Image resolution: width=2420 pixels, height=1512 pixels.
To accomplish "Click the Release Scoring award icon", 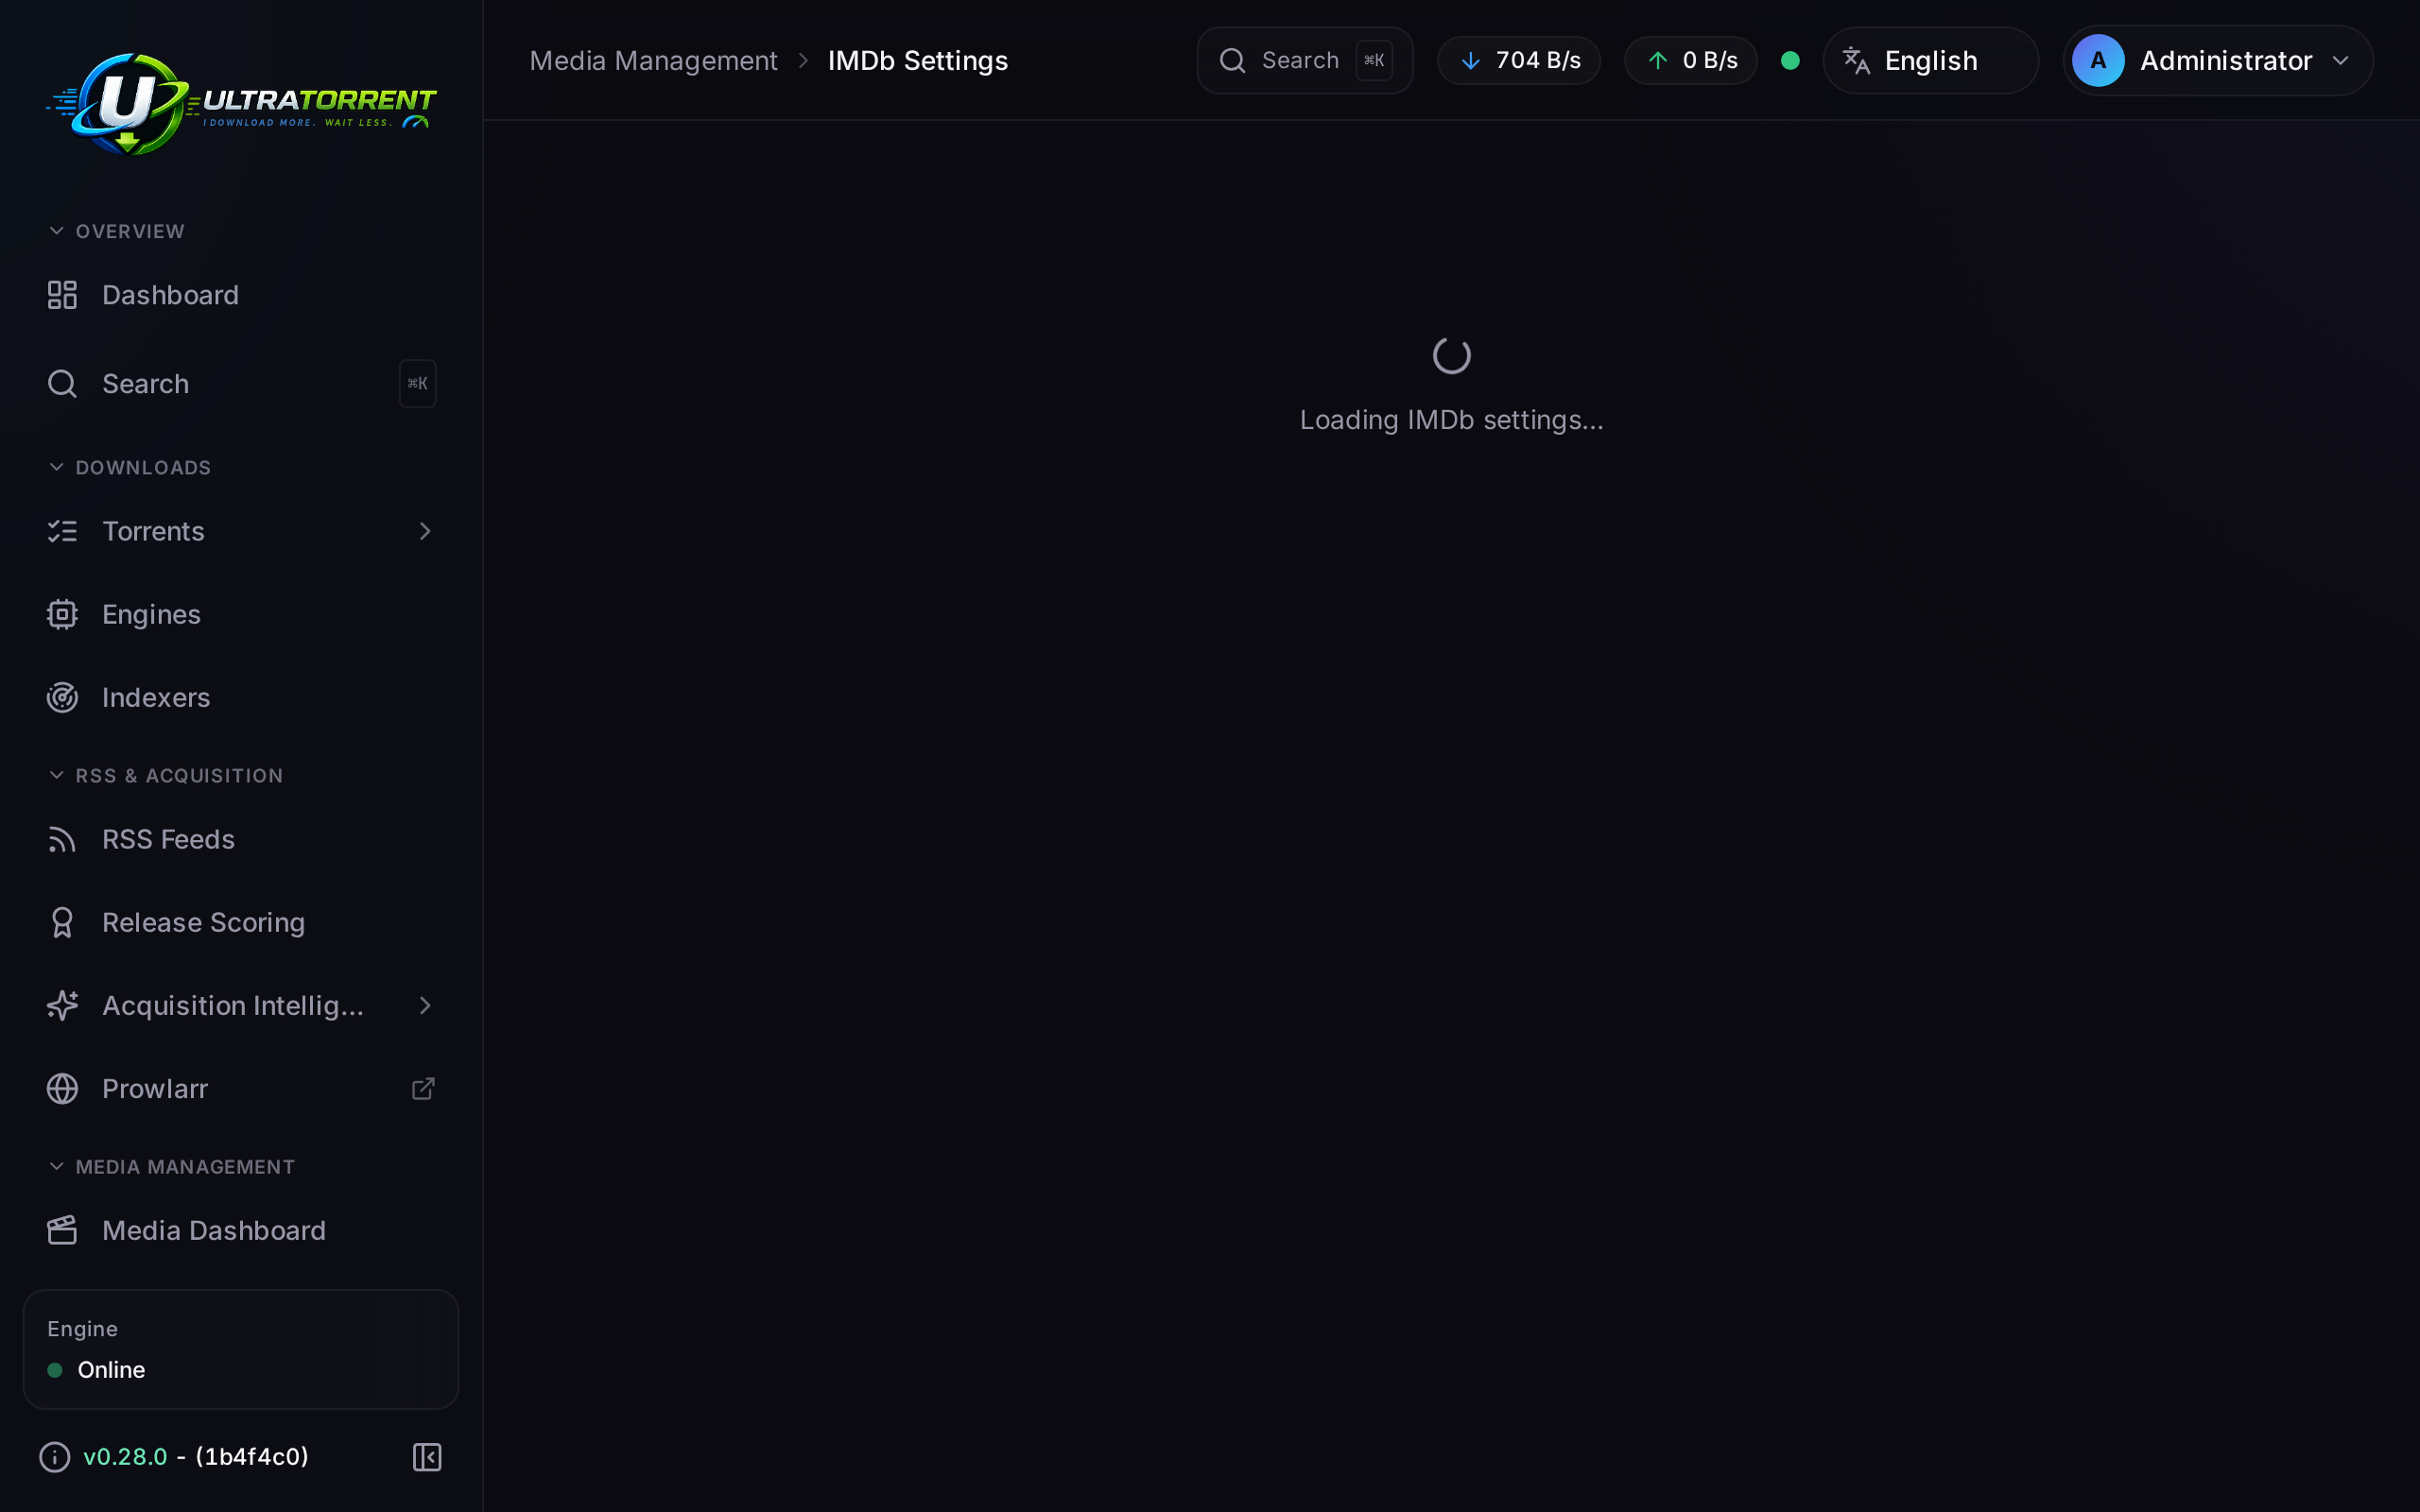I will [x=62, y=922].
